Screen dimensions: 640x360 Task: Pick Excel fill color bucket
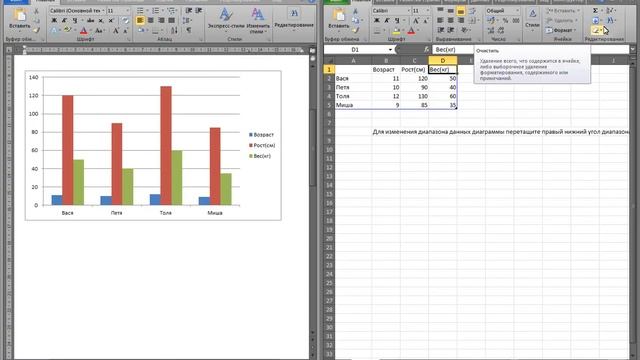tap(396, 31)
